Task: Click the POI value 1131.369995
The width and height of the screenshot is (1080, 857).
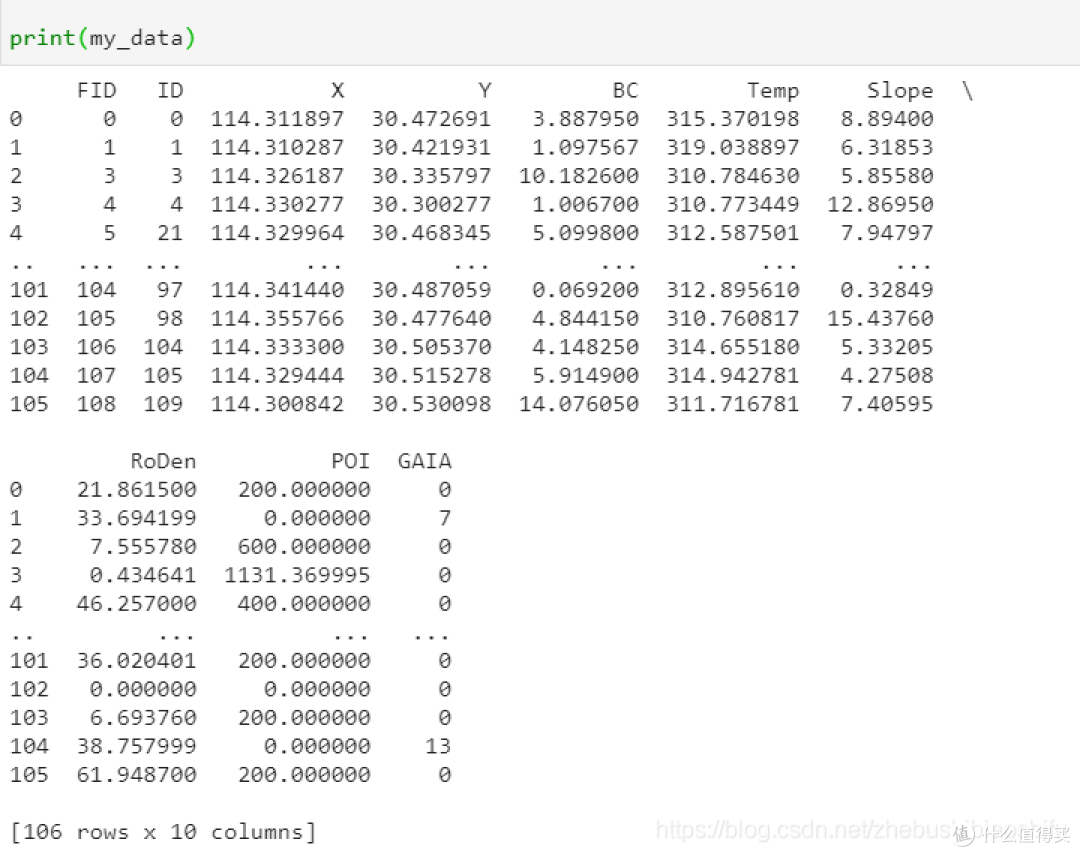Action: (297, 575)
